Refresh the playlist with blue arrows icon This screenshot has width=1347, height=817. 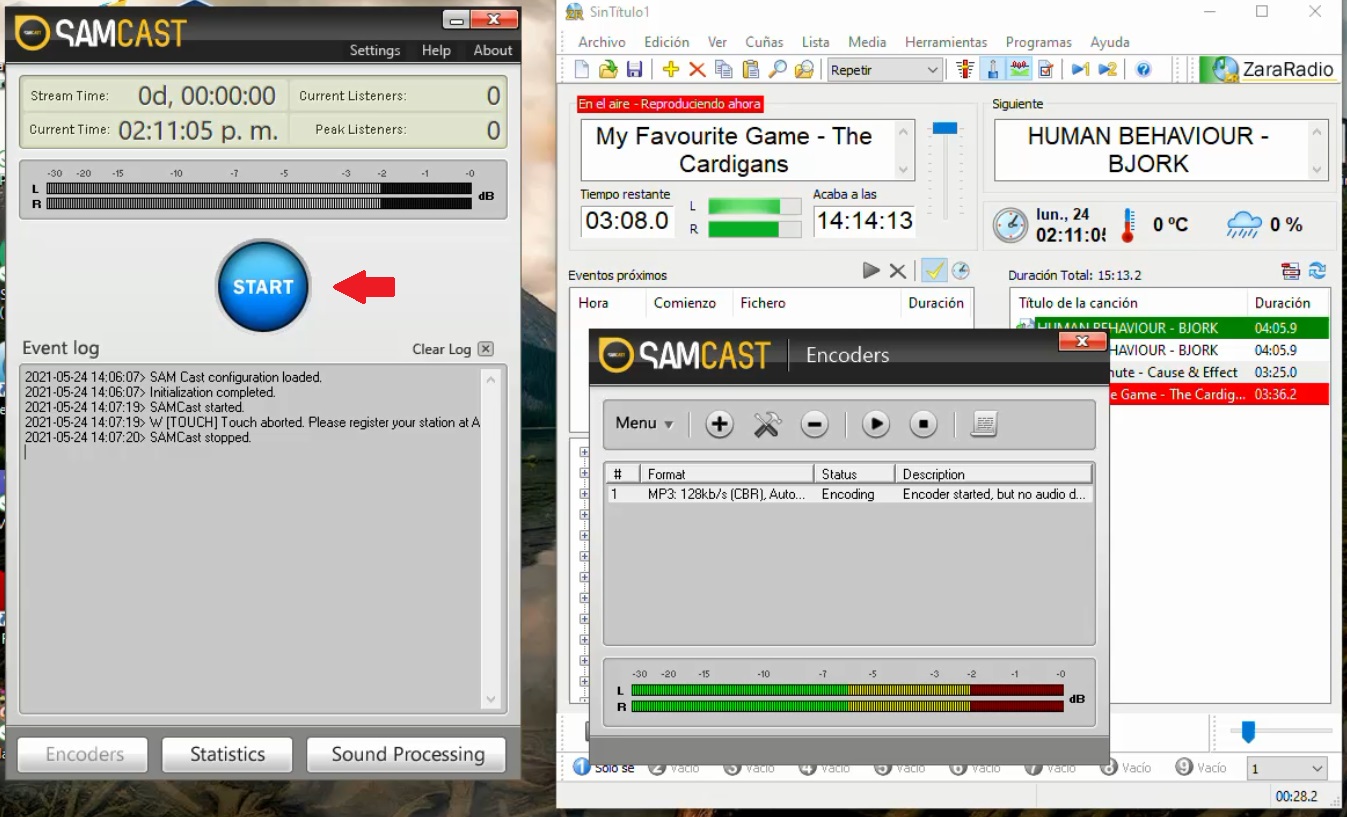[1317, 270]
